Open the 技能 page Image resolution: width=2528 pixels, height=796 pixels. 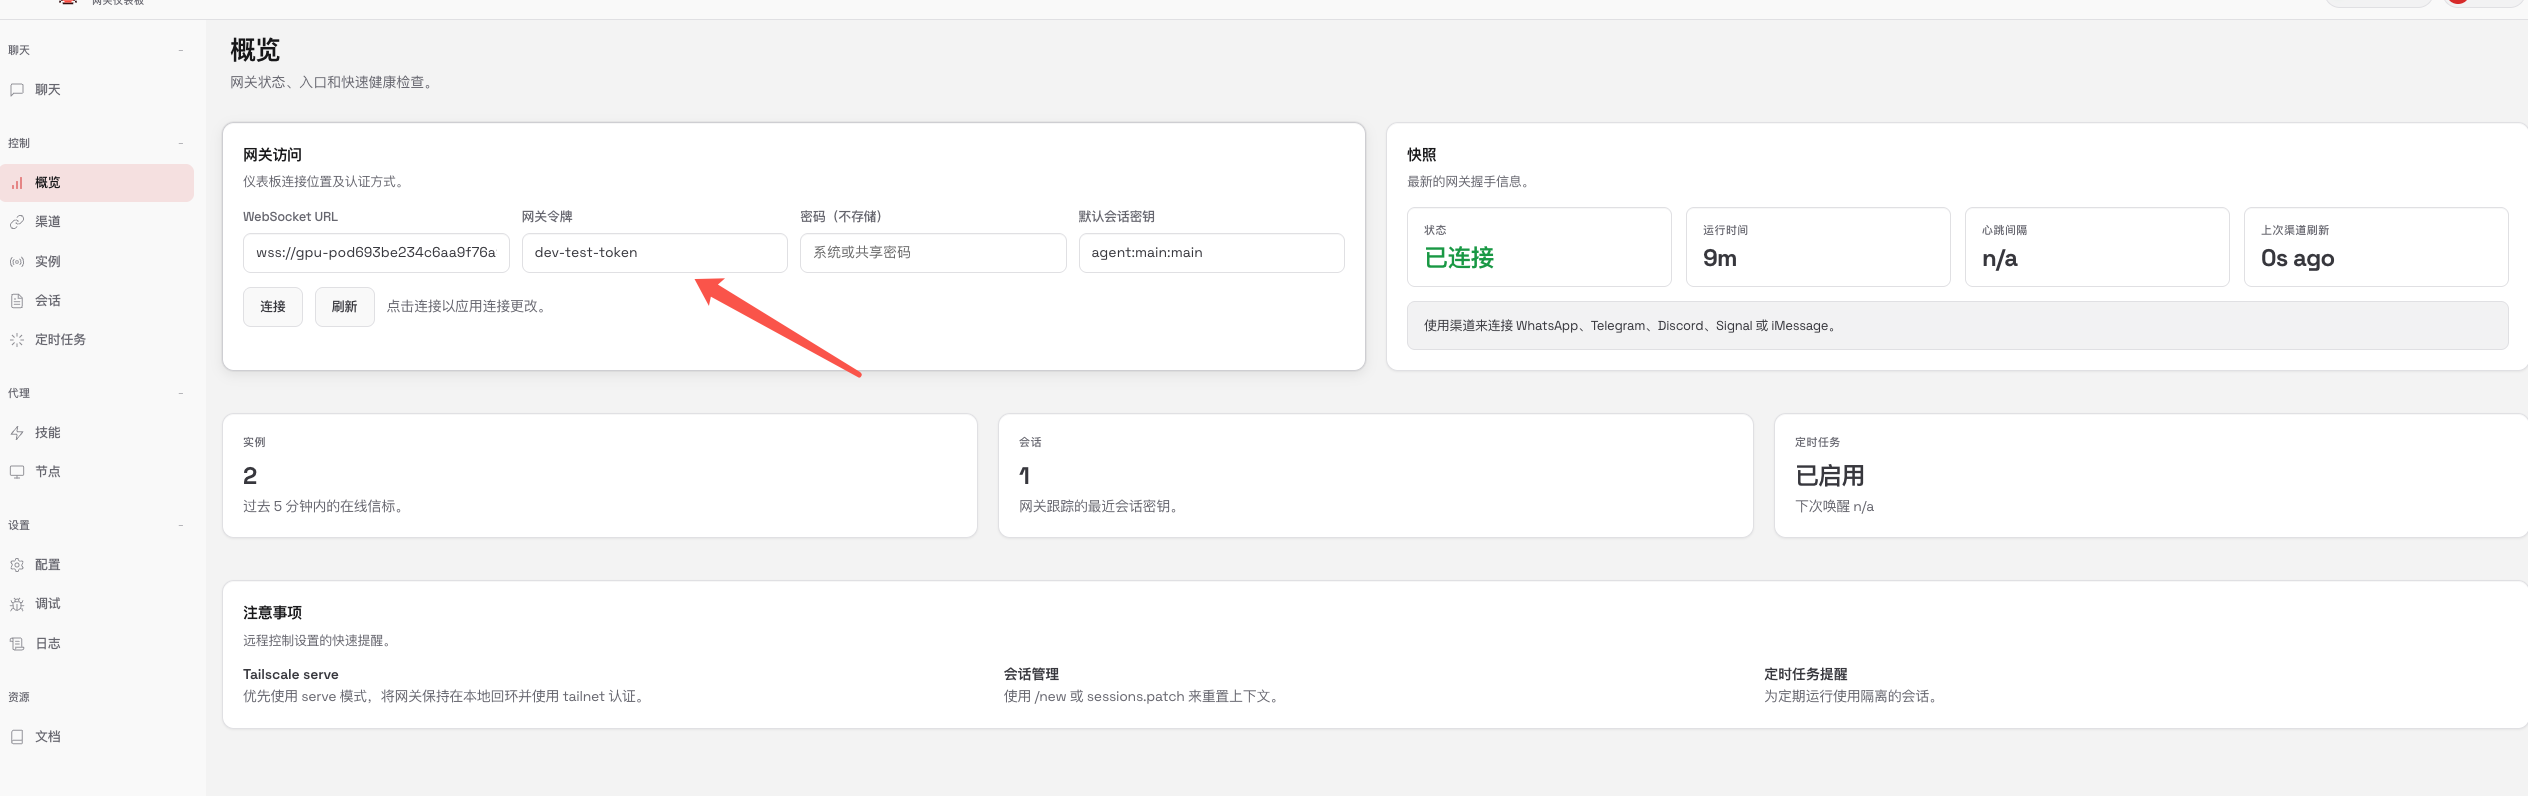tap(97, 433)
